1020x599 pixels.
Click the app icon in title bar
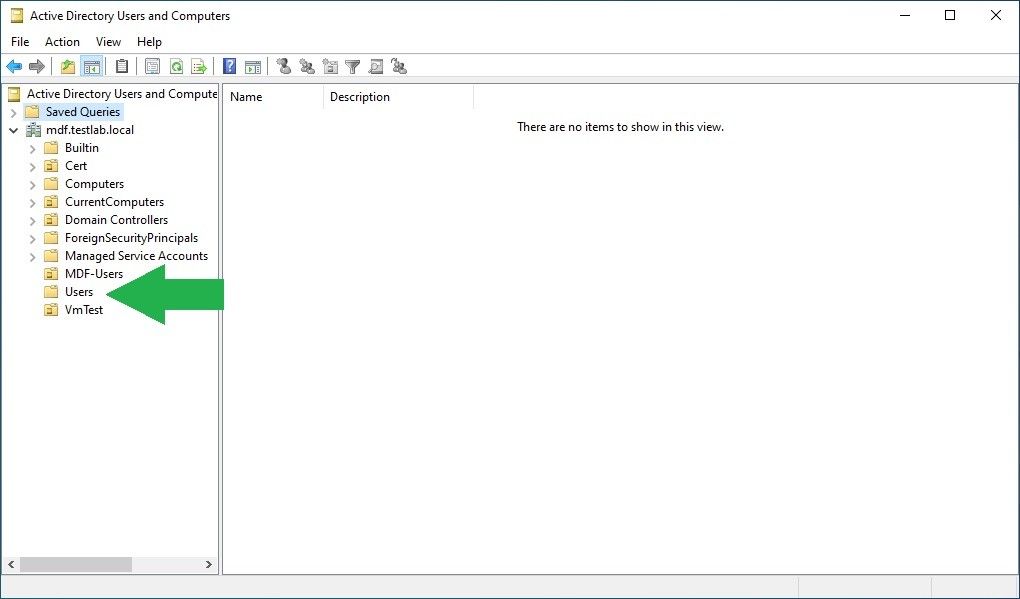[x=16, y=16]
